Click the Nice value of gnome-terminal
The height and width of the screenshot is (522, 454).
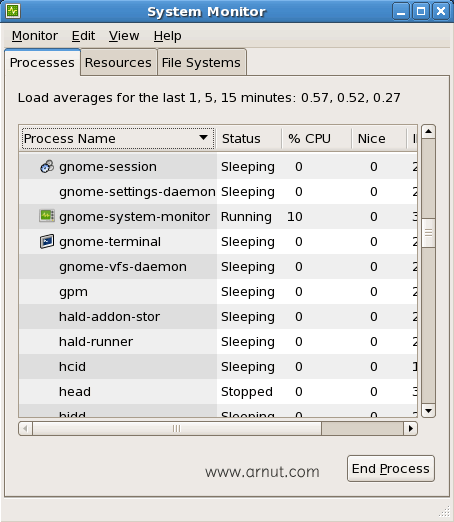[x=374, y=241]
